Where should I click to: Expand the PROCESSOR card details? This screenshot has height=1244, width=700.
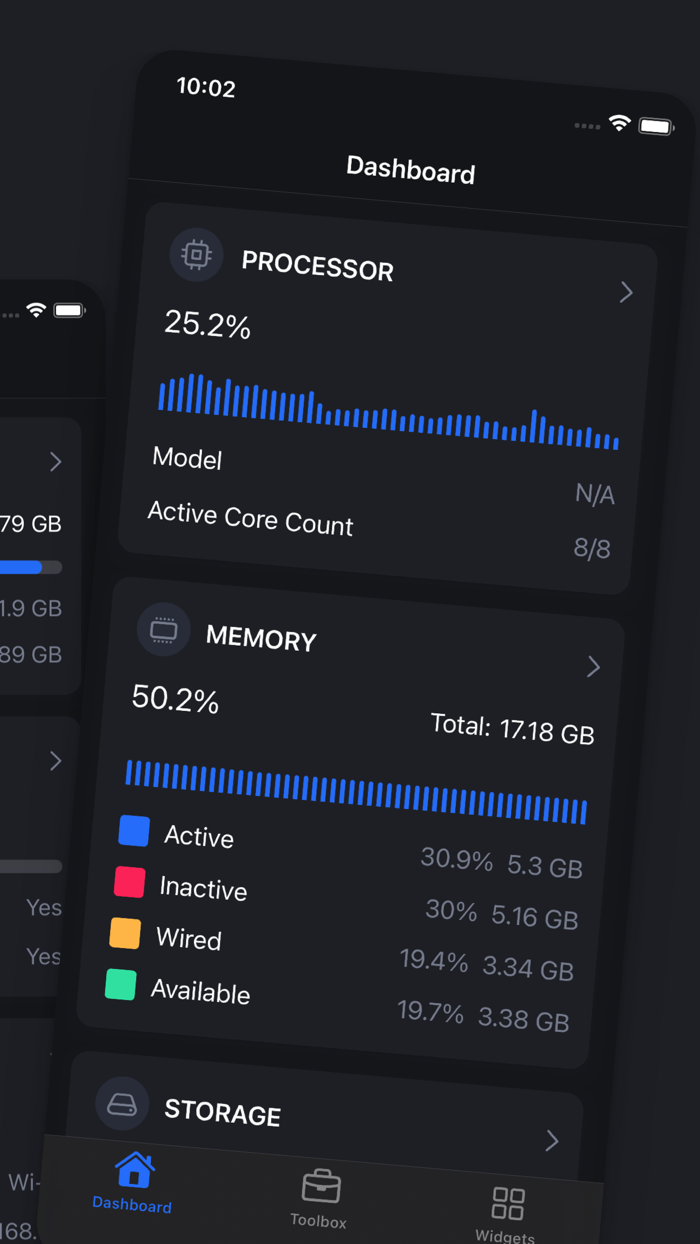626,292
